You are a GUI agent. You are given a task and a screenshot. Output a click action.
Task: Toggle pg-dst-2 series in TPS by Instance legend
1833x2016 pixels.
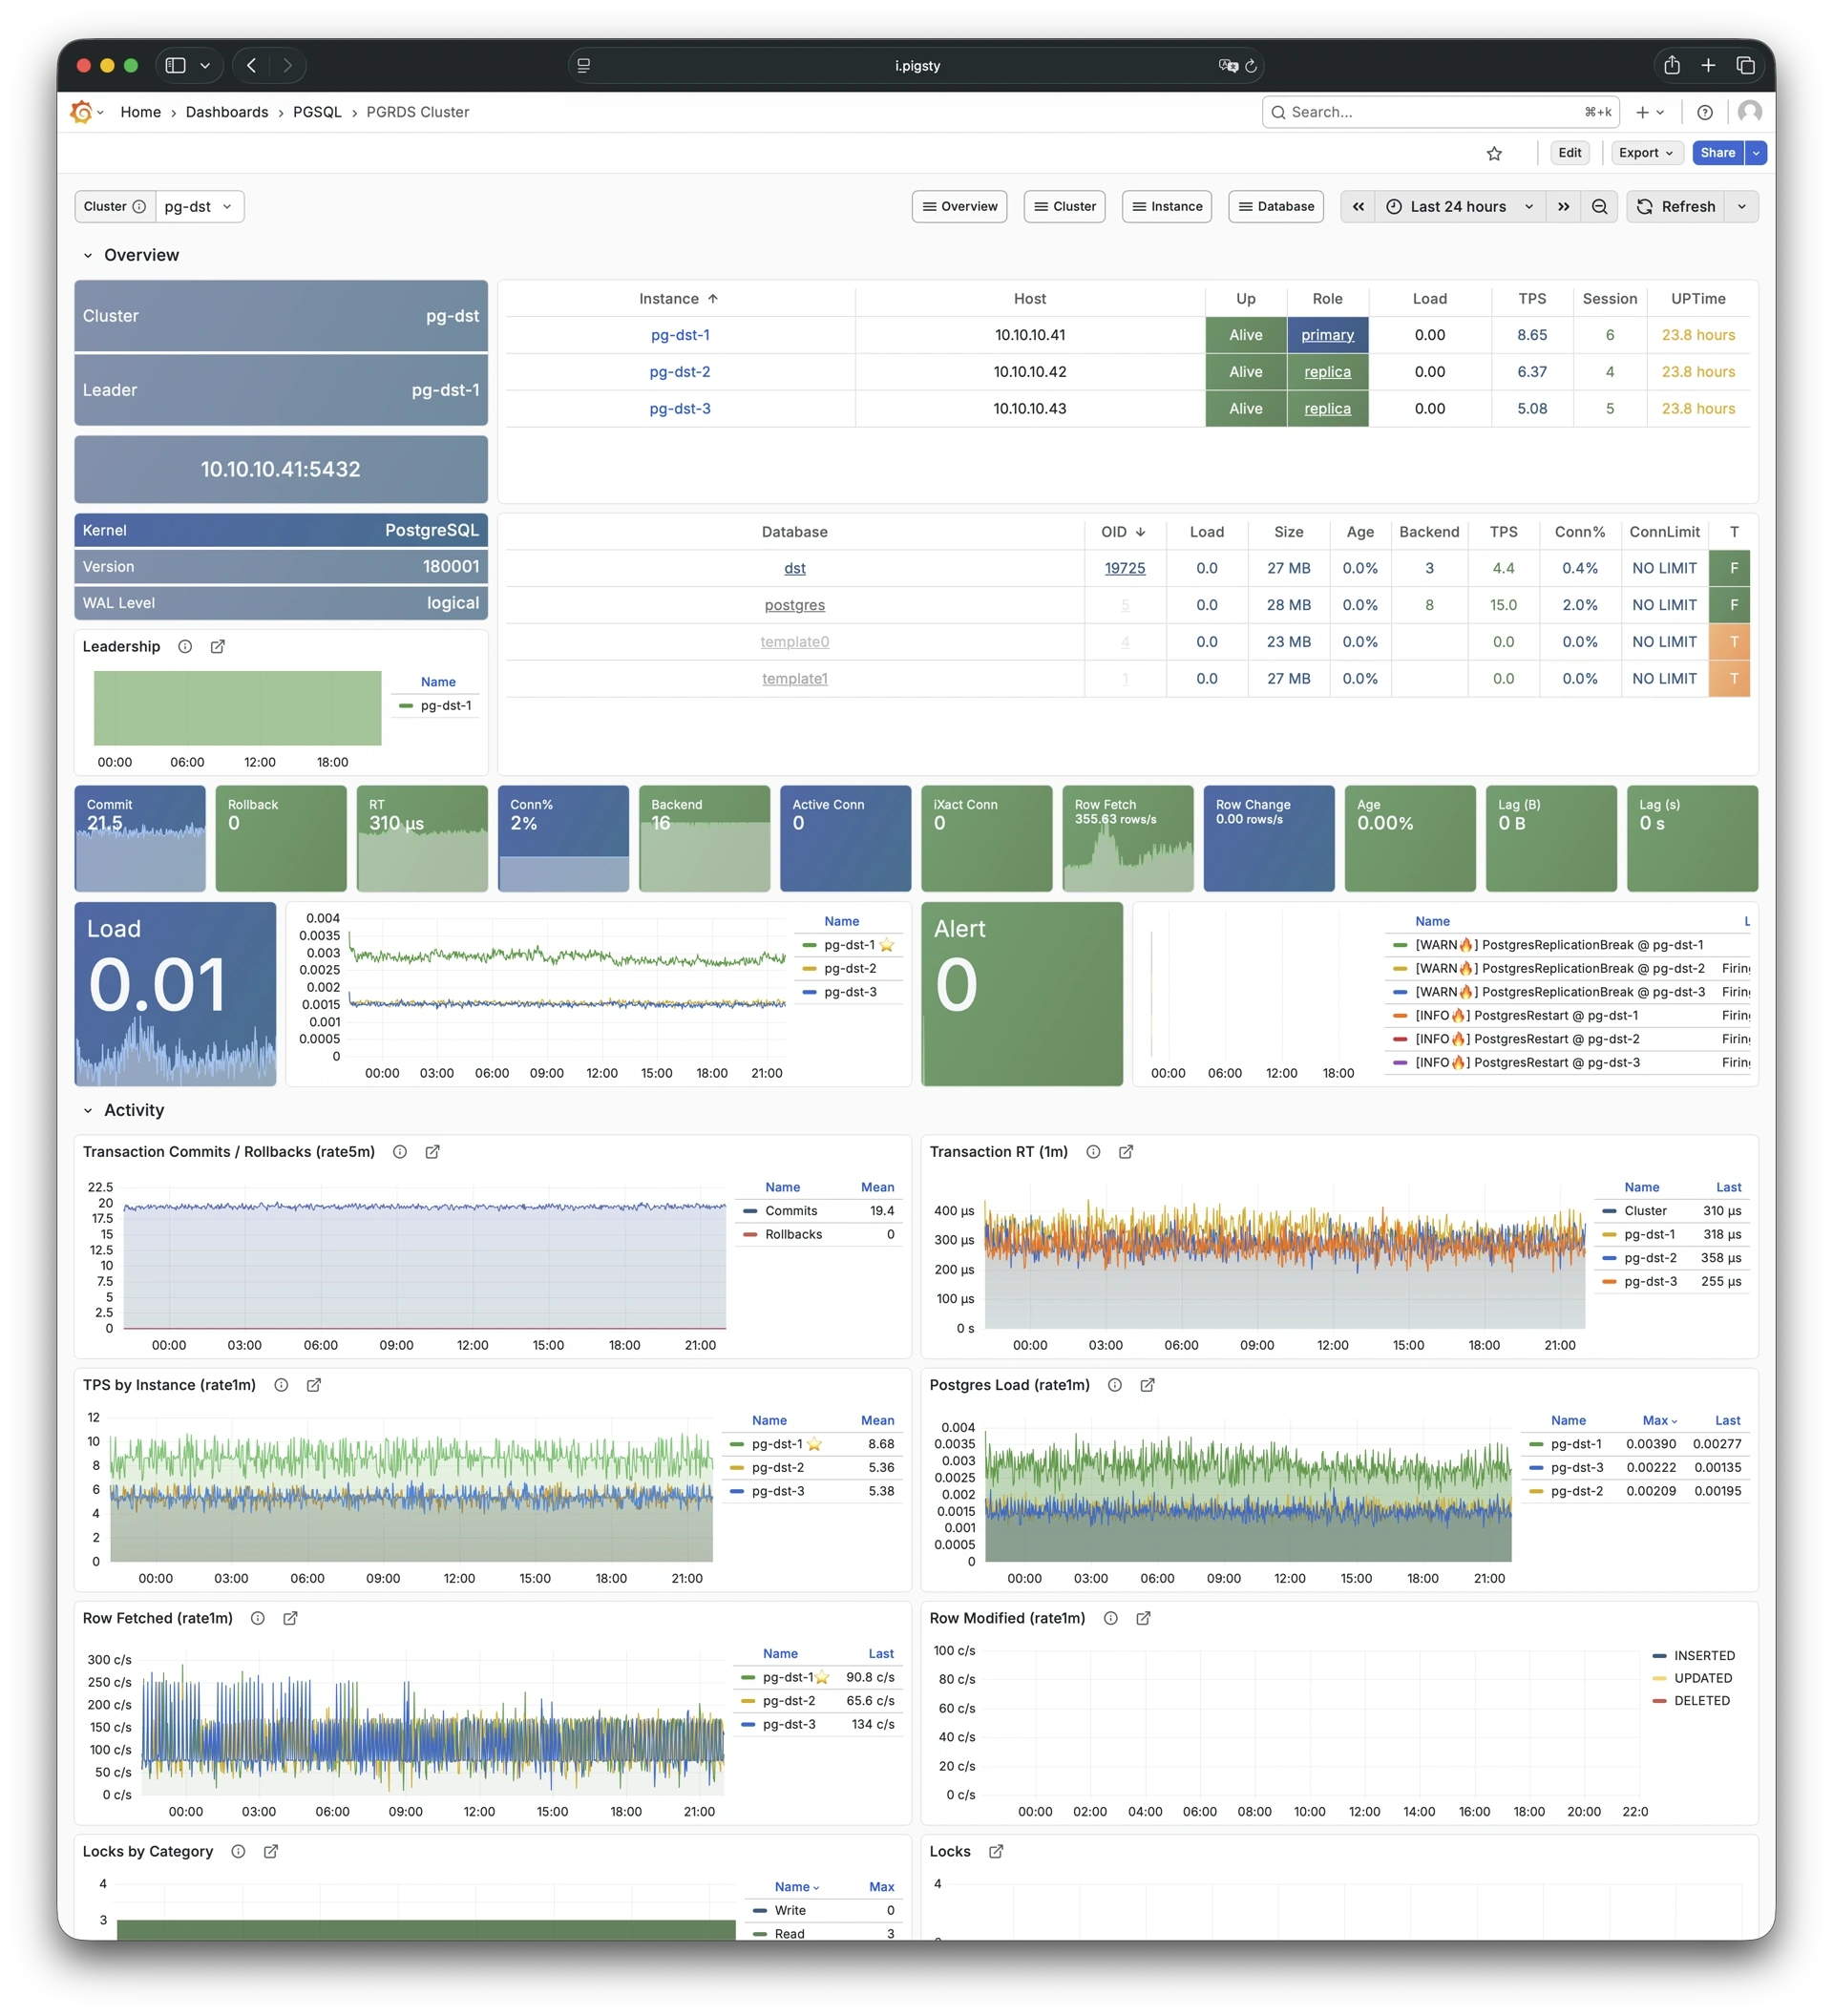click(777, 1467)
